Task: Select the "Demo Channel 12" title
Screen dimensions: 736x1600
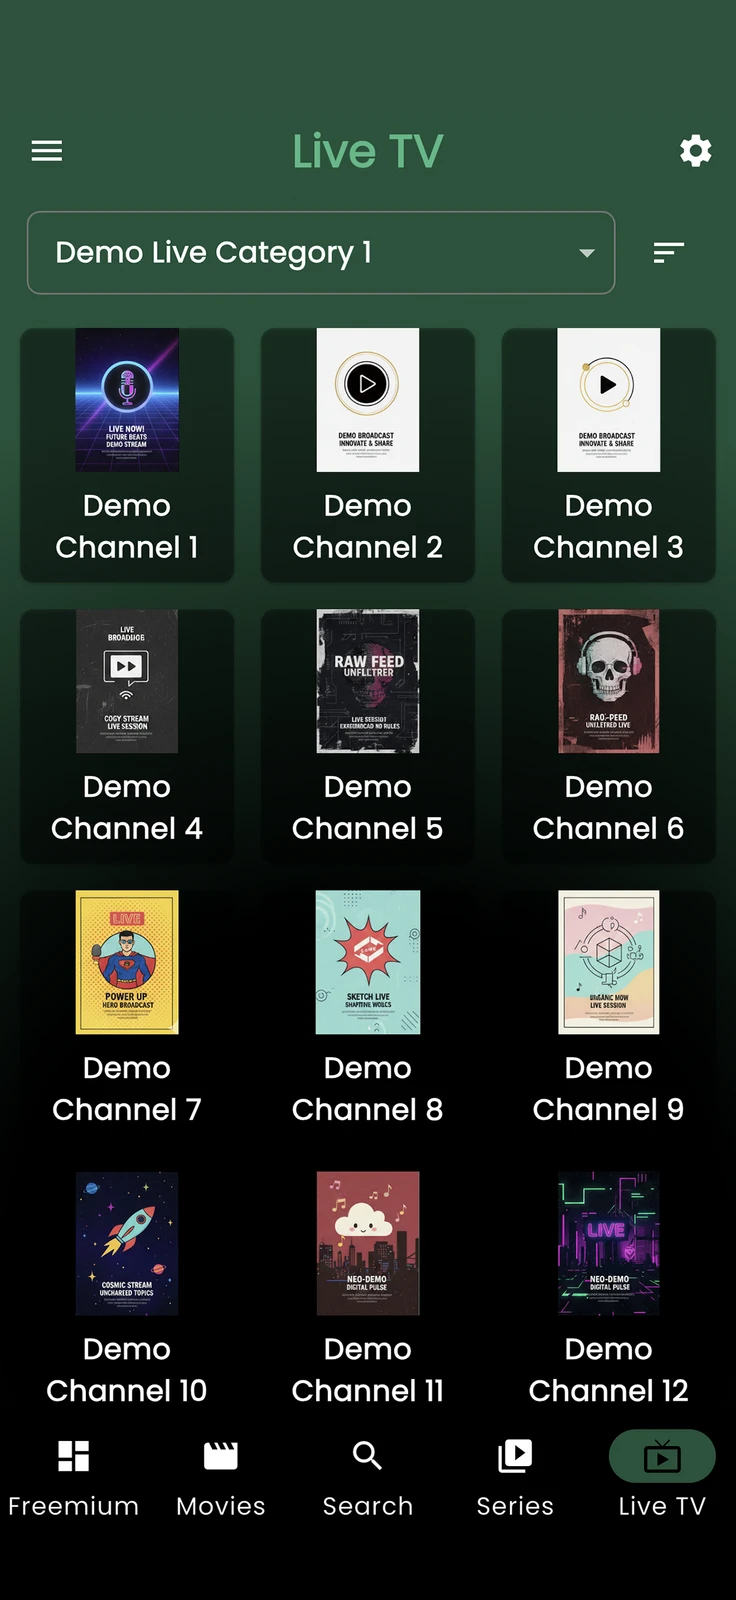Action: [609, 1370]
